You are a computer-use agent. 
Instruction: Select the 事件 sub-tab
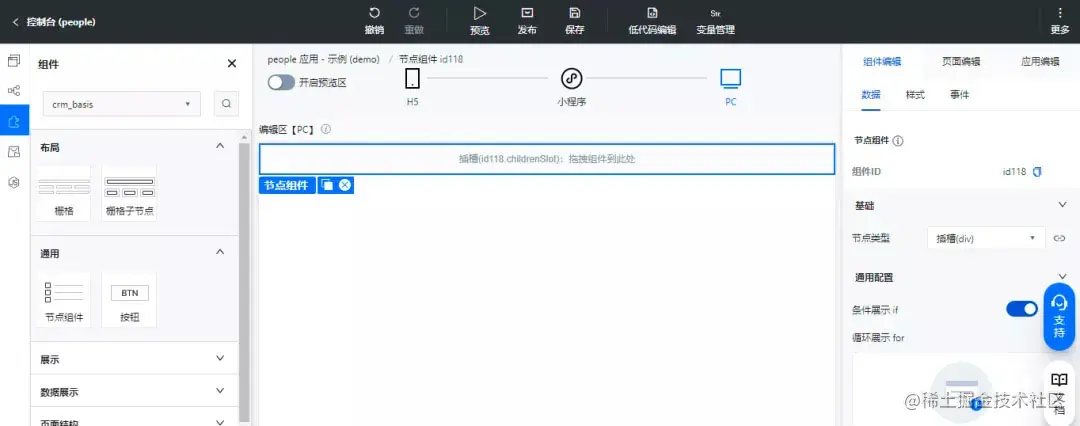(959, 95)
